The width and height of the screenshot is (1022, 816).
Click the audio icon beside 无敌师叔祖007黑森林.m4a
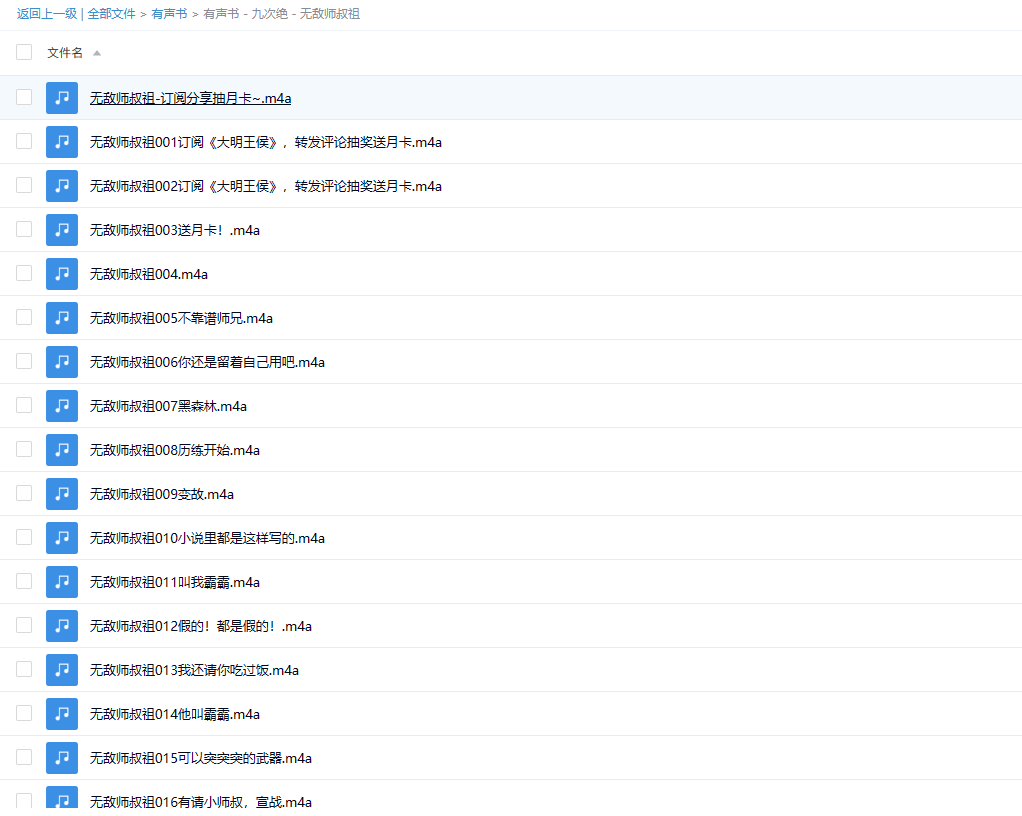point(62,406)
